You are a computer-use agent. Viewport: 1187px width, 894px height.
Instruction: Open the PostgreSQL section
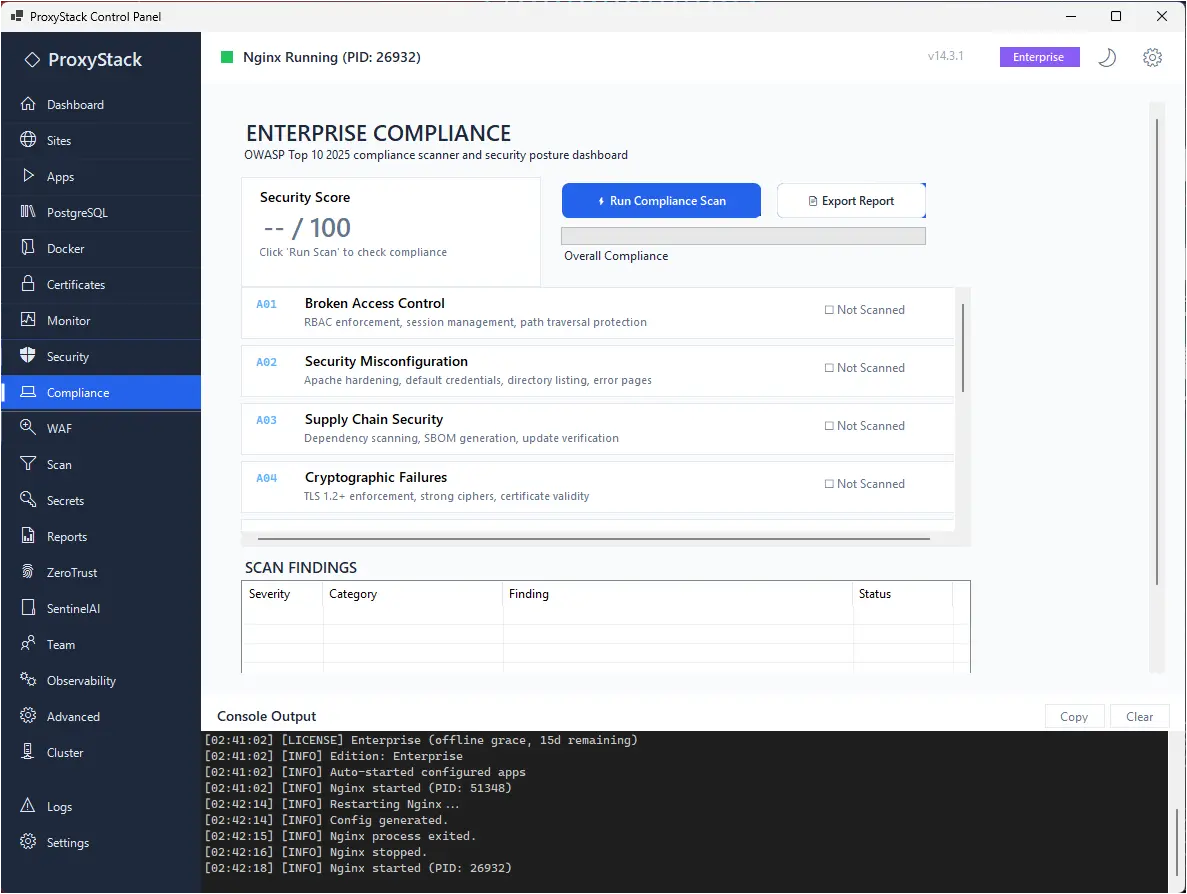101,212
